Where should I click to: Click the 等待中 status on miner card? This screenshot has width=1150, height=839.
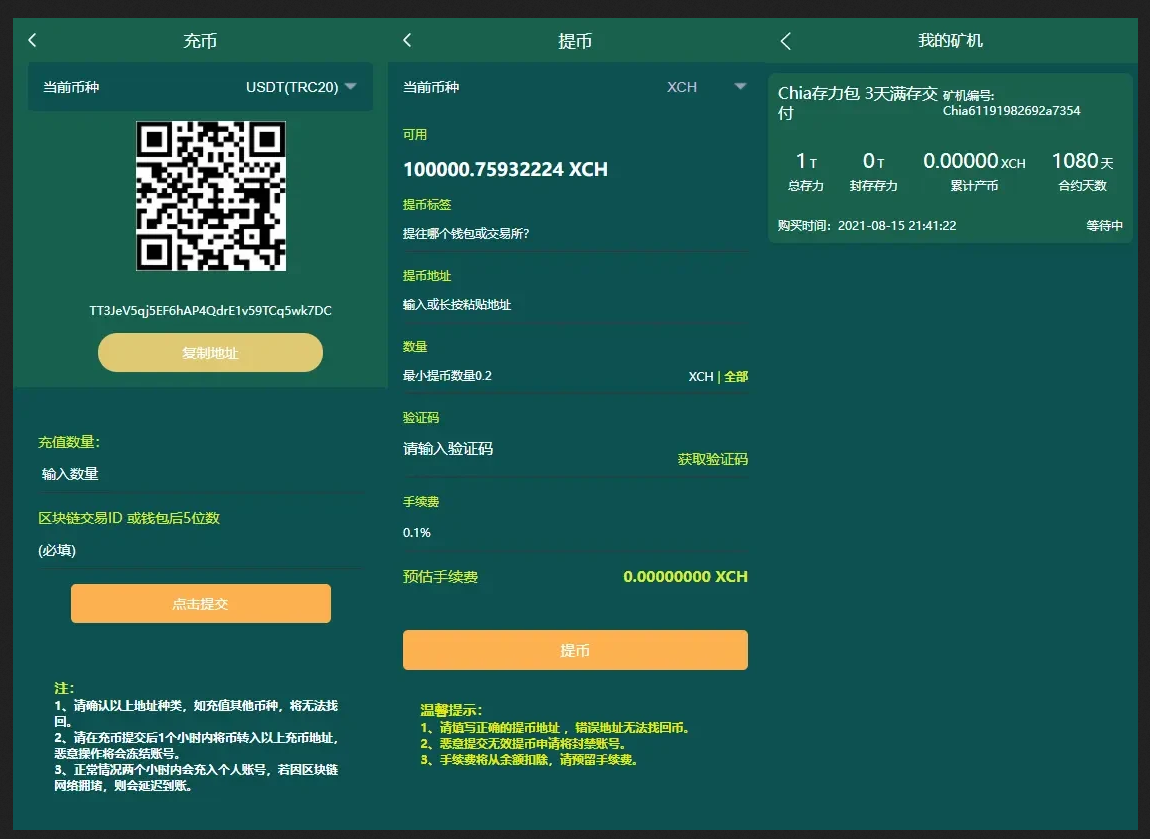click(1104, 226)
